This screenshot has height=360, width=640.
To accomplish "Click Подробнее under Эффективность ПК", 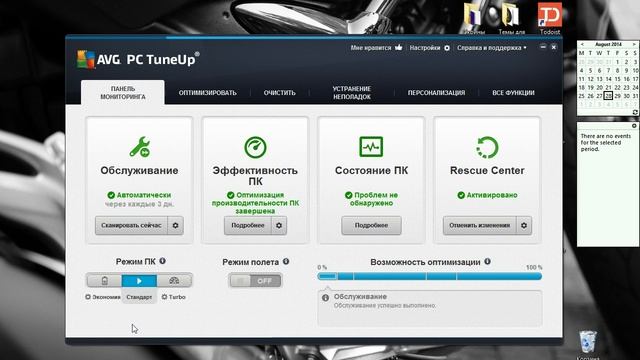I will 248,225.
